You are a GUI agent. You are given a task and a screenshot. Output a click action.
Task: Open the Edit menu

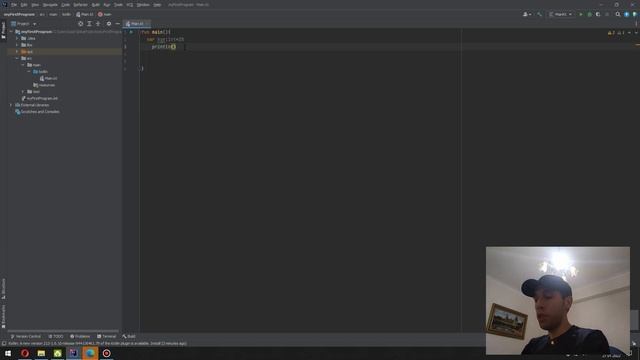click(x=24, y=4)
